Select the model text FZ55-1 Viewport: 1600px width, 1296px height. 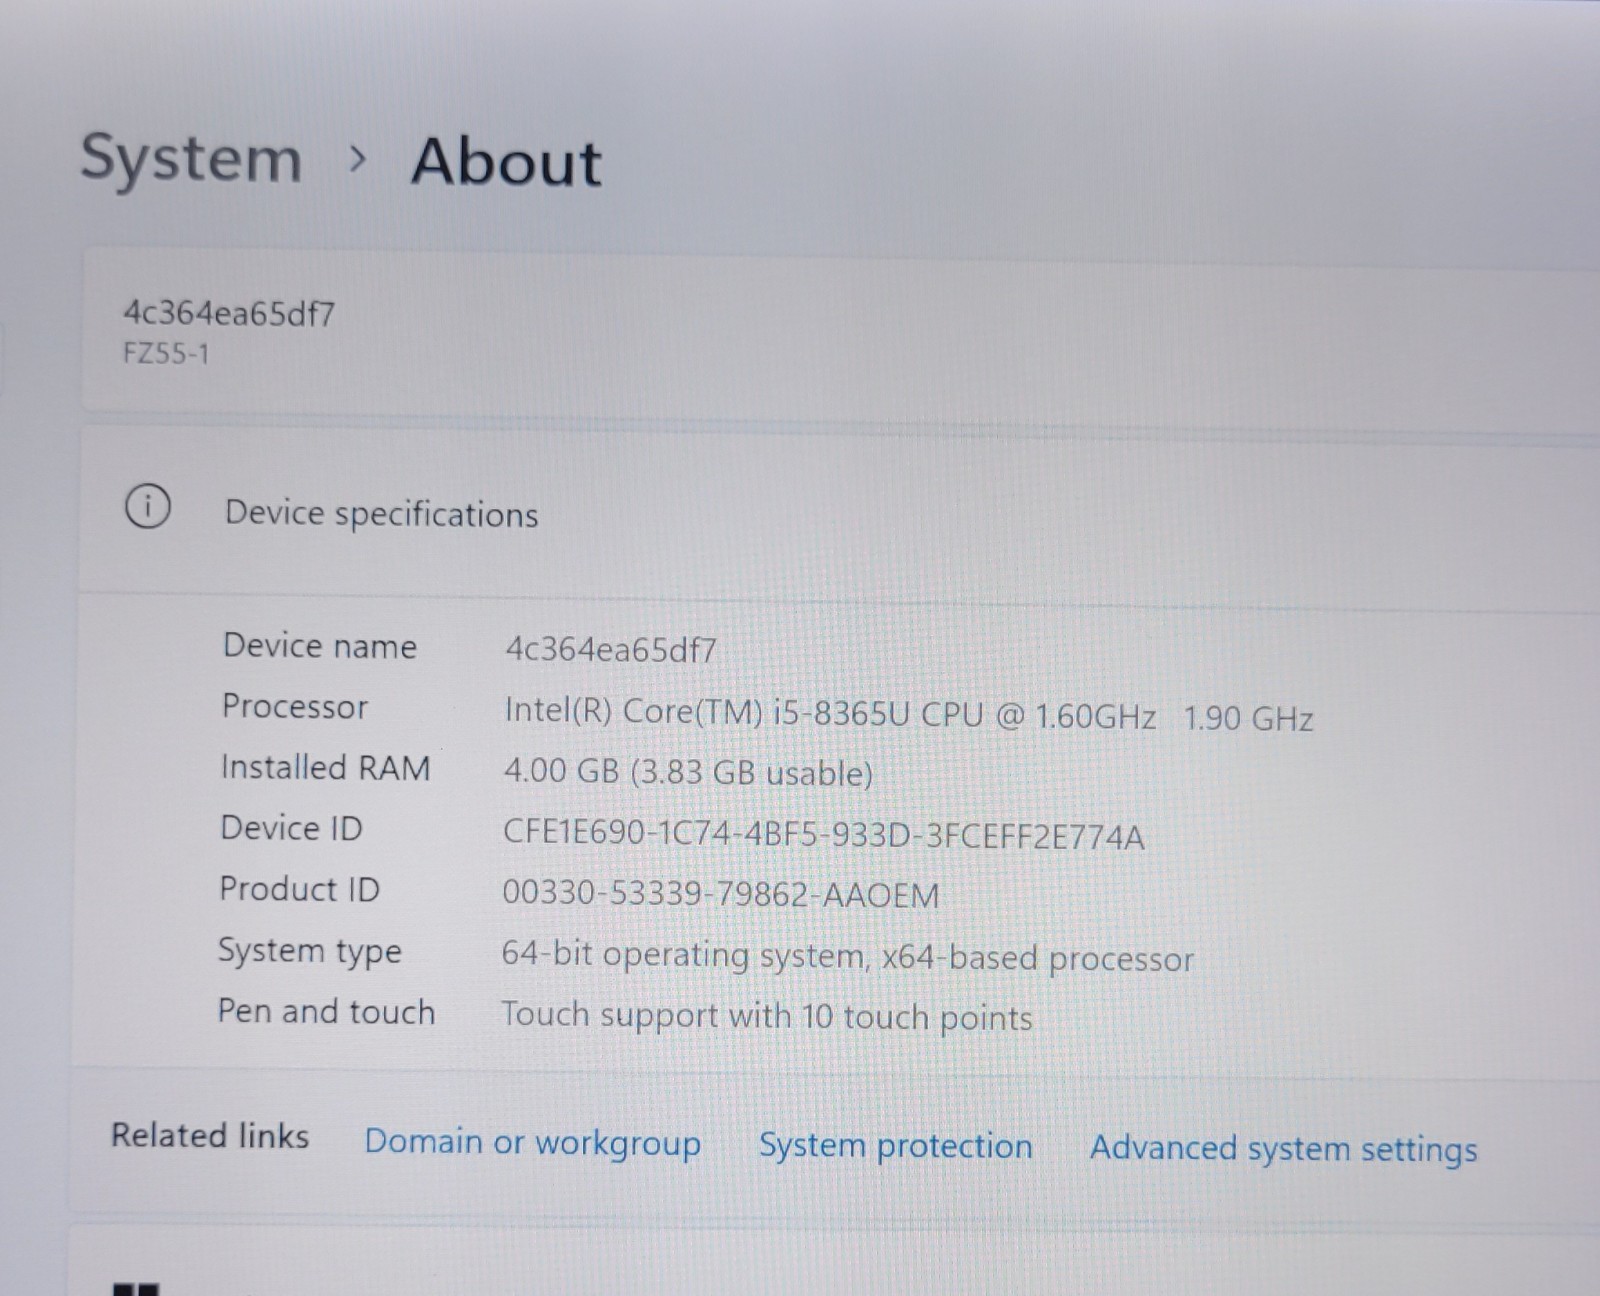click(166, 354)
